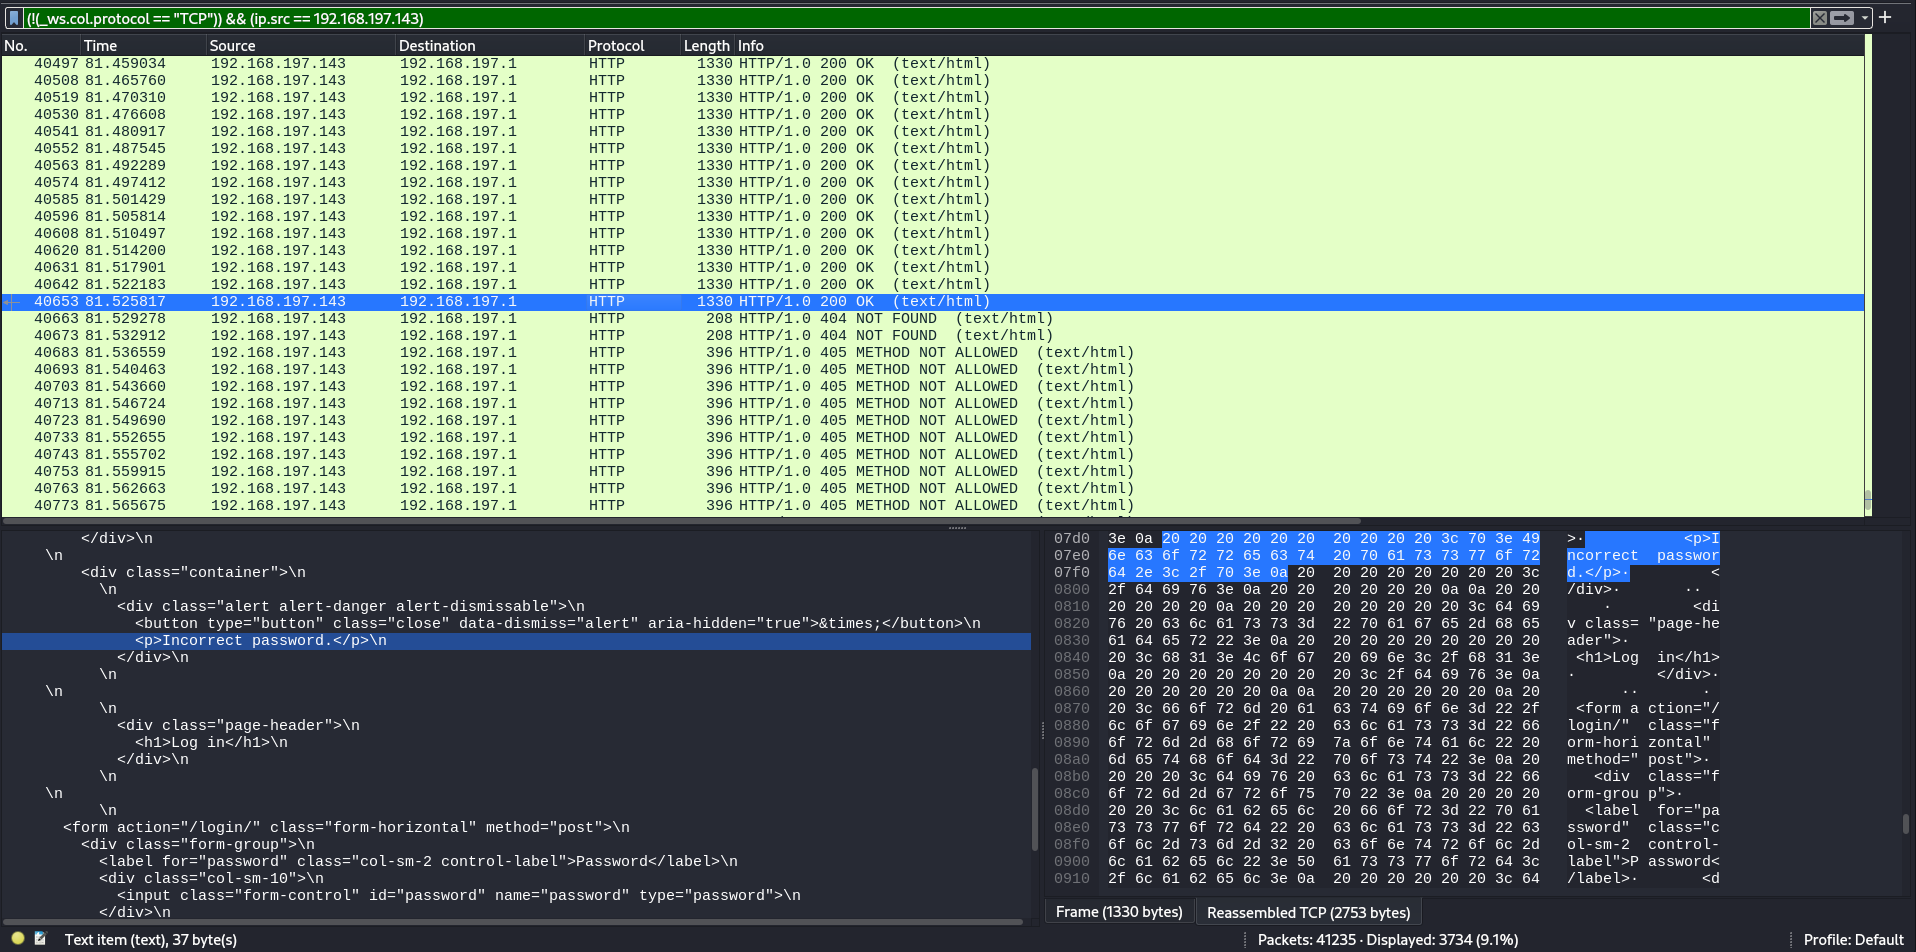This screenshot has height=952, width=1916.
Task: Select highlighted packet 40653
Action: point(932,301)
